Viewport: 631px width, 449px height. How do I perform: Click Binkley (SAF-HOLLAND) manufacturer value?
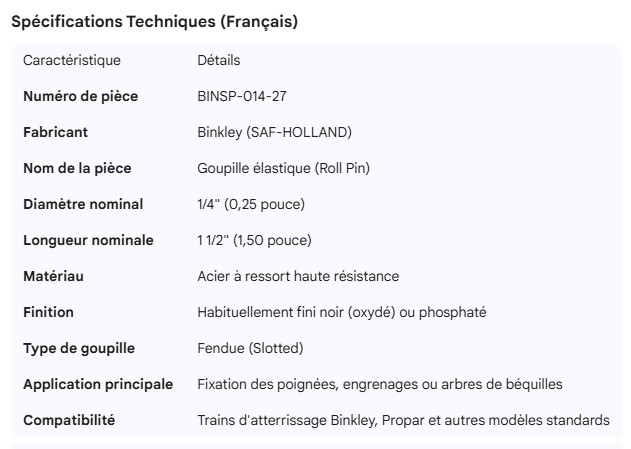pos(274,132)
